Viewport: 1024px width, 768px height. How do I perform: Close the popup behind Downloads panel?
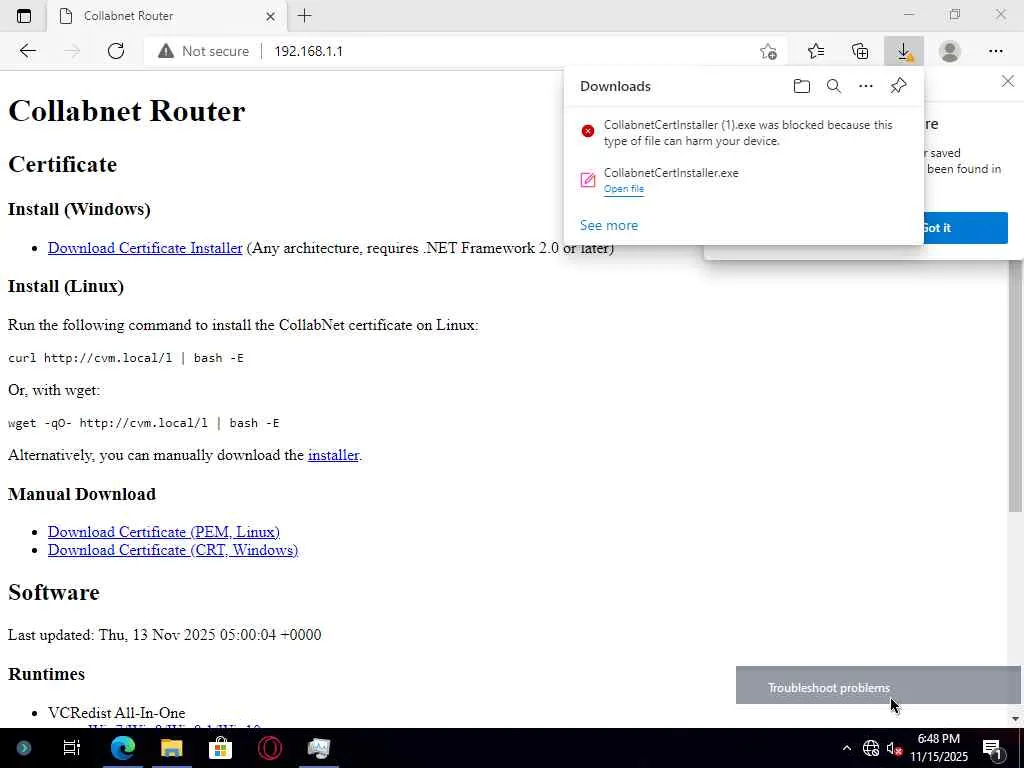pos(1008,81)
